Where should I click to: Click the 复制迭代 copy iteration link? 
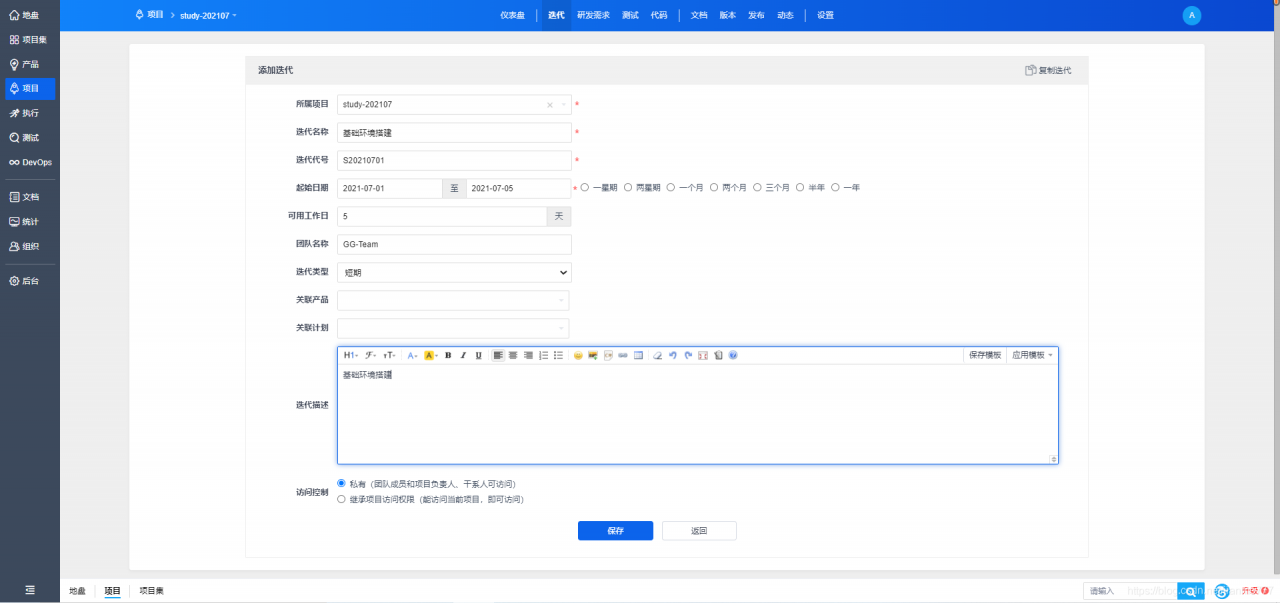[1048, 70]
